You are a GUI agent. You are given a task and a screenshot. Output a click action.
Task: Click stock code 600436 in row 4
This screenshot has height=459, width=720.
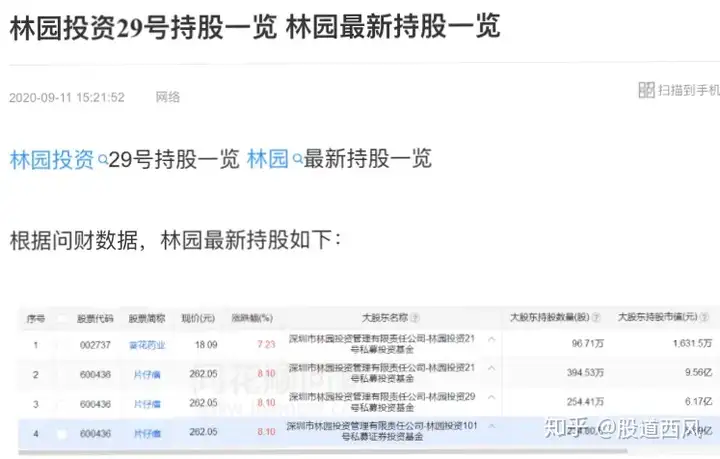click(95, 433)
